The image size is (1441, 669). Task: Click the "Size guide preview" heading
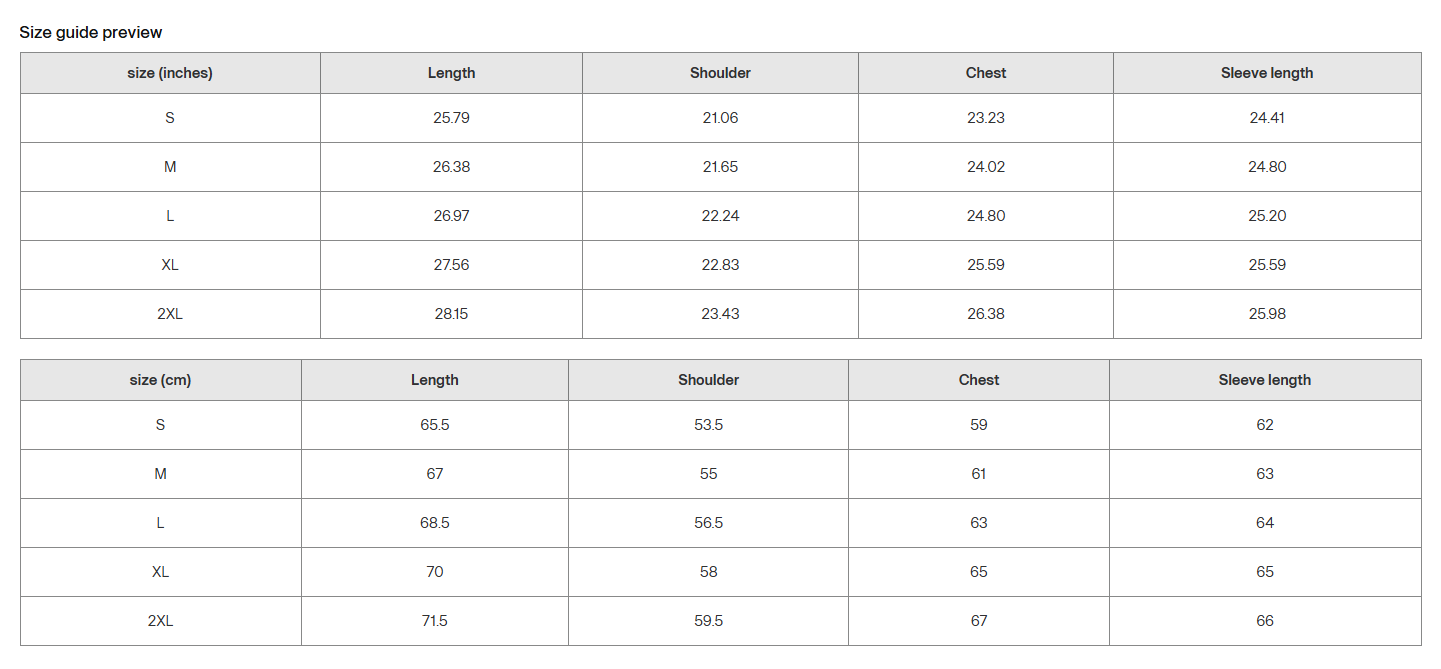coord(91,32)
